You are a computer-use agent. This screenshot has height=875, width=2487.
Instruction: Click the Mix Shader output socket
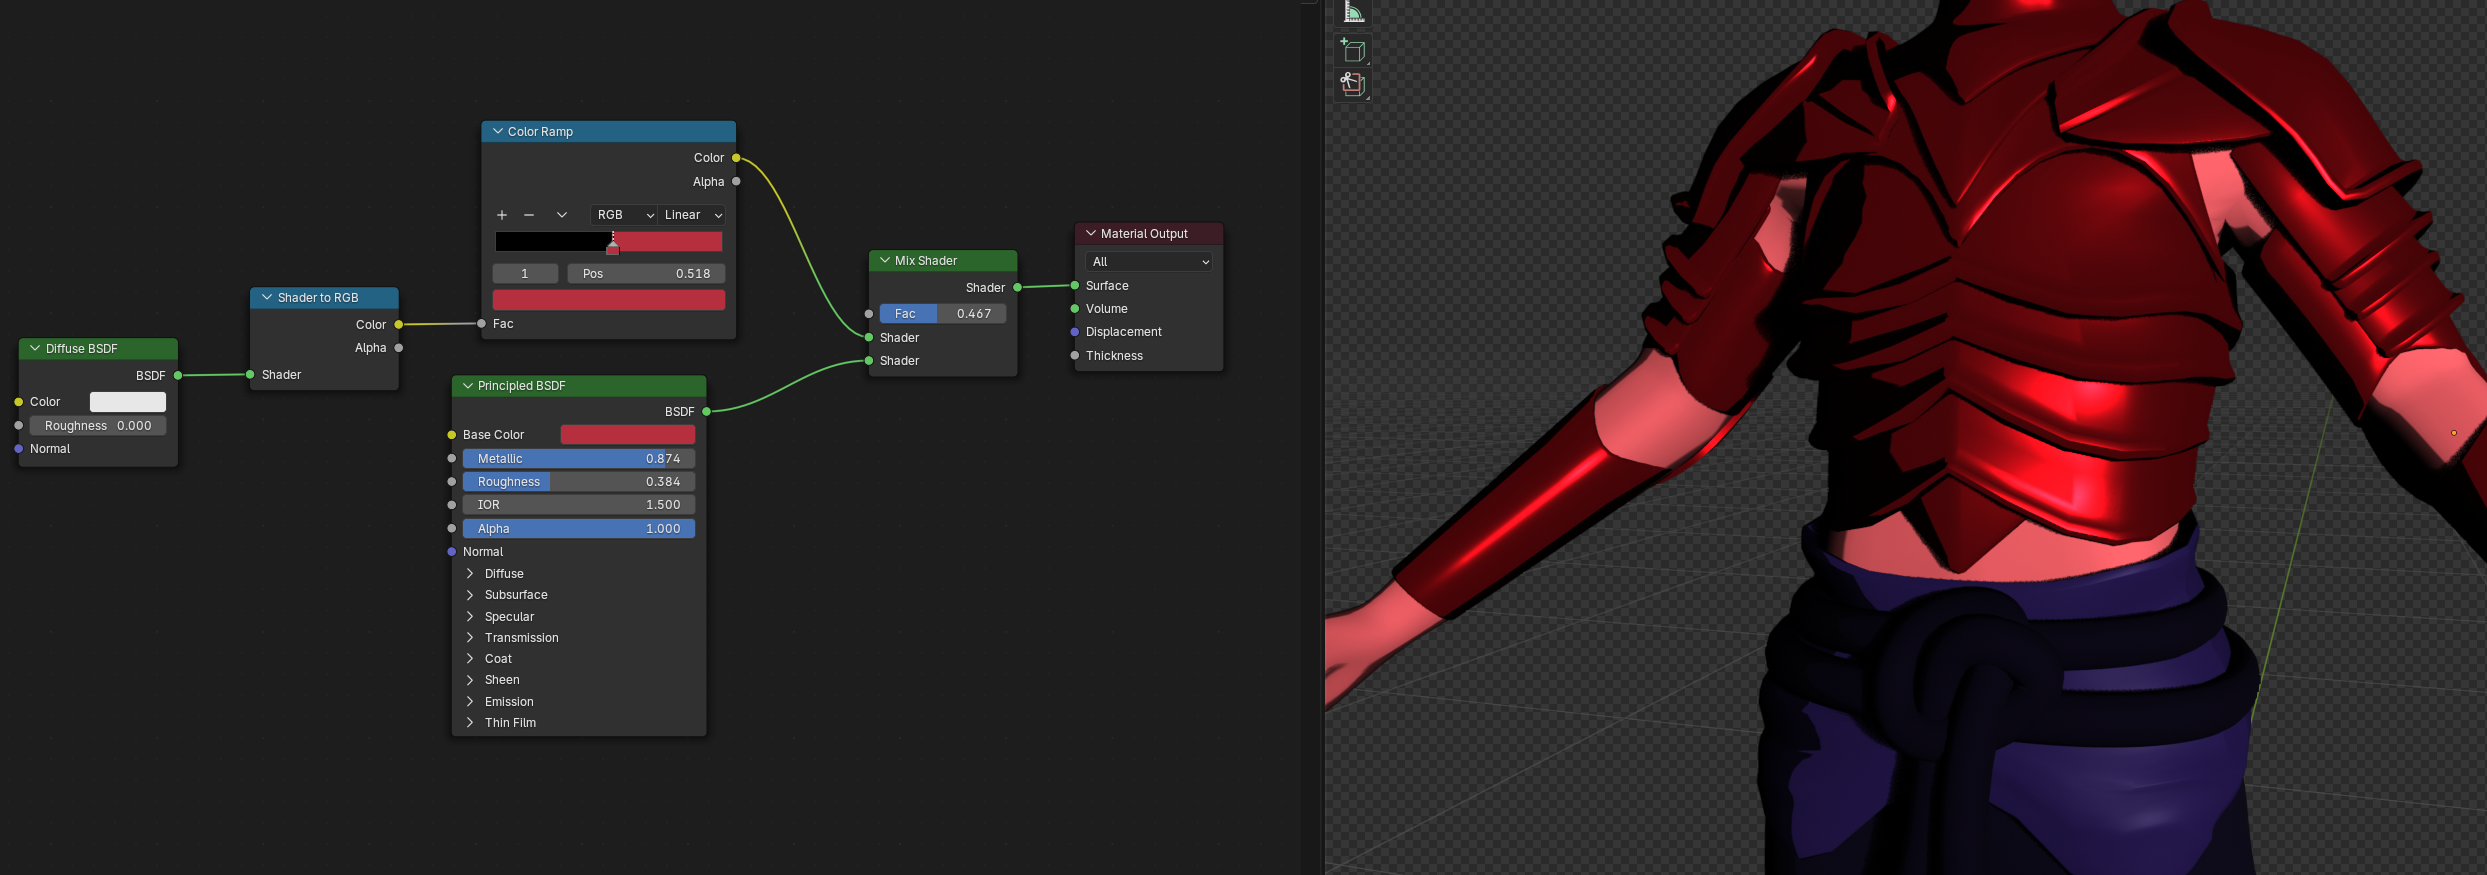click(1018, 288)
